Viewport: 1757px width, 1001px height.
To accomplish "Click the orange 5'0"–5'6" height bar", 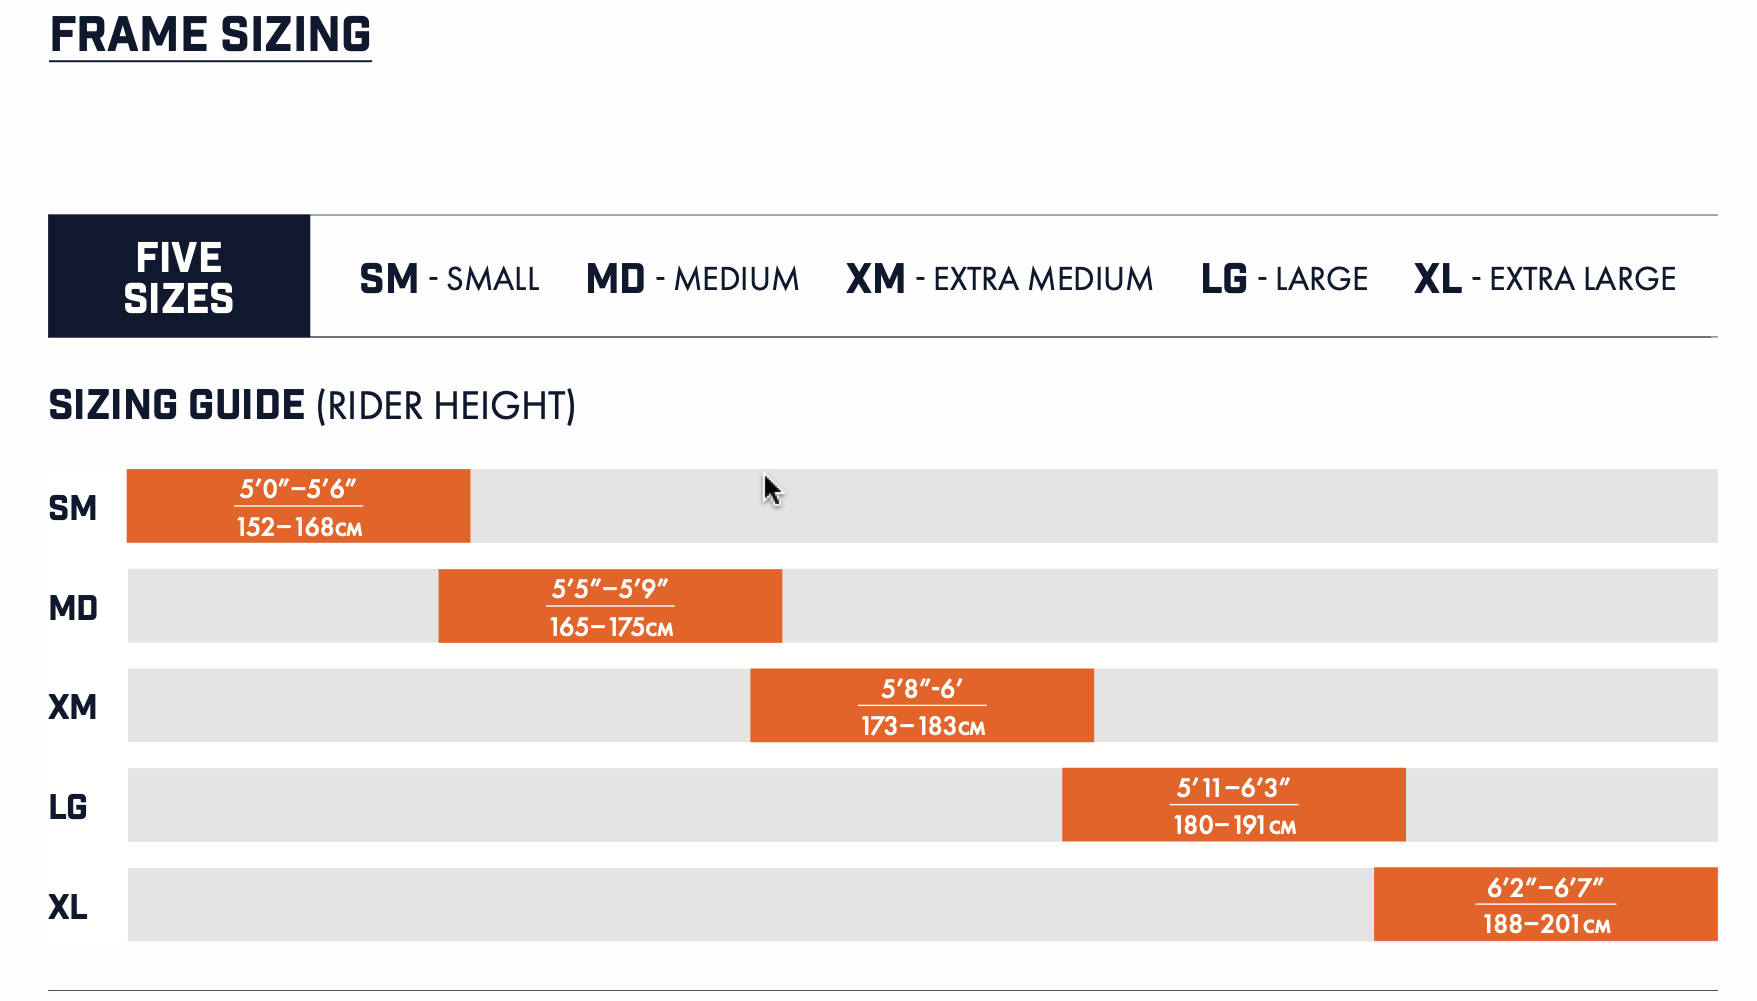I will pyautogui.click(x=298, y=506).
